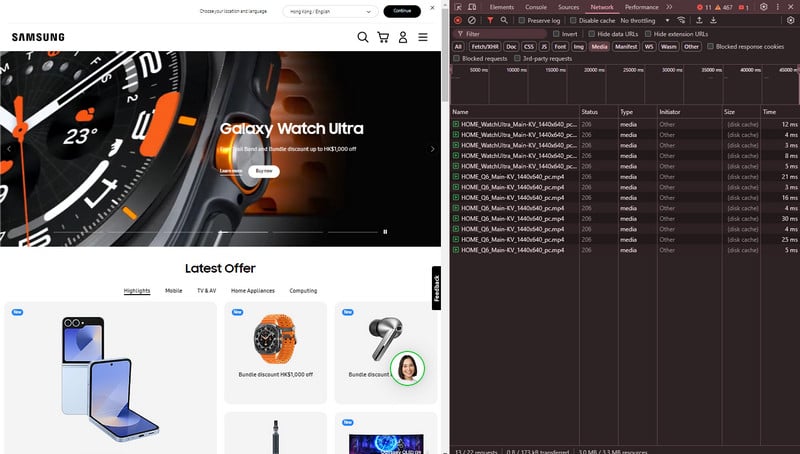Open the live chat agent avatar
The image size is (800, 454).
click(x=407, y=368)
